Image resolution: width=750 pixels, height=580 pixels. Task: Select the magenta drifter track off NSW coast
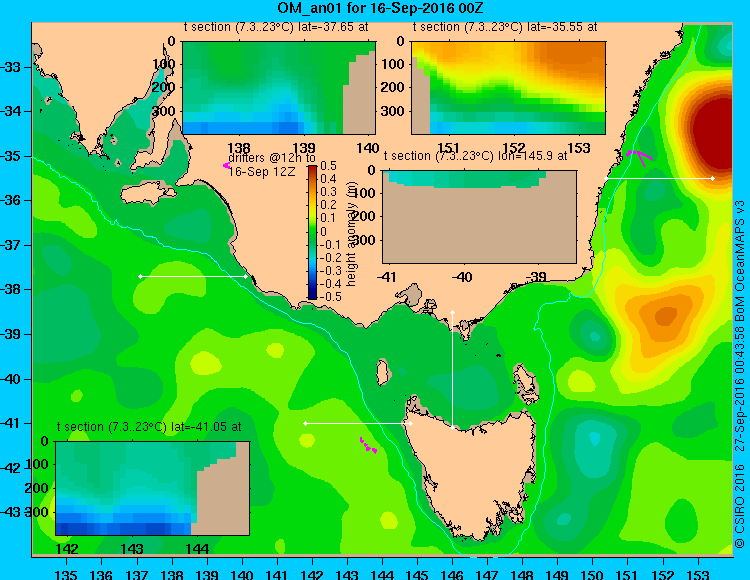639,157
